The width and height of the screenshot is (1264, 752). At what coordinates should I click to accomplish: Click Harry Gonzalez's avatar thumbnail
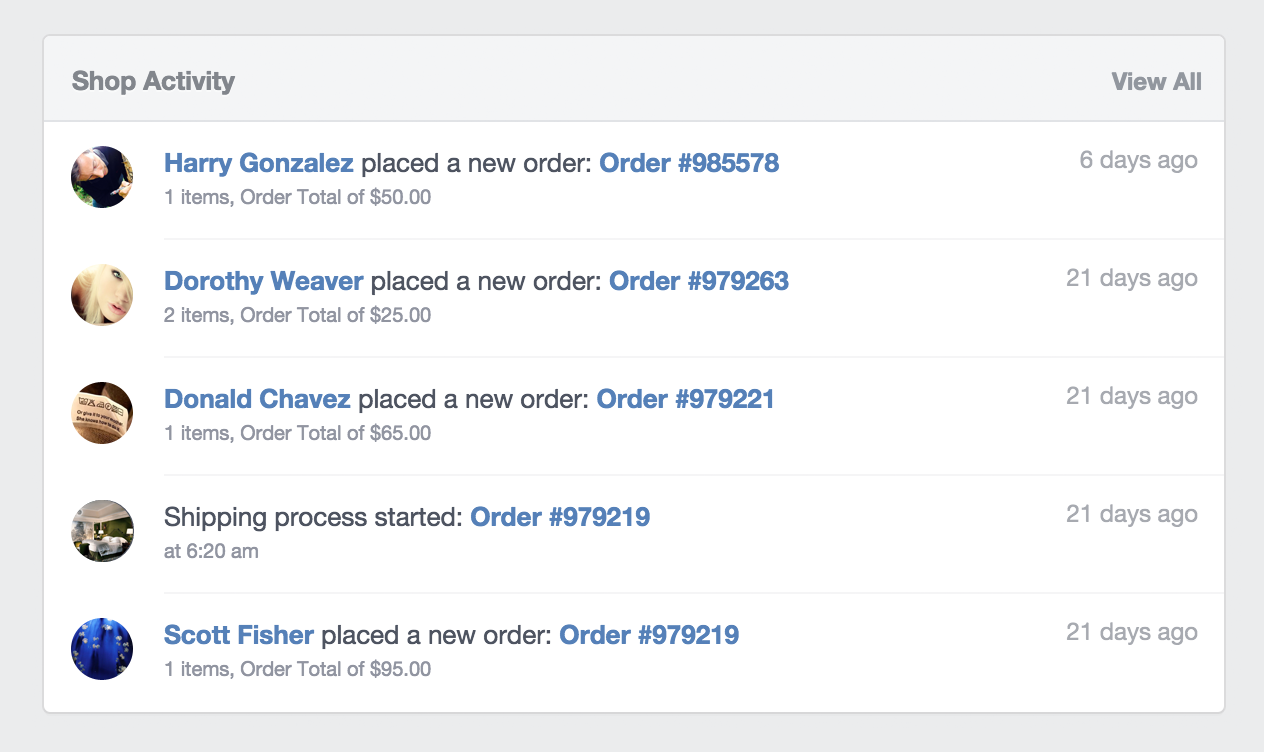[102, 177]
